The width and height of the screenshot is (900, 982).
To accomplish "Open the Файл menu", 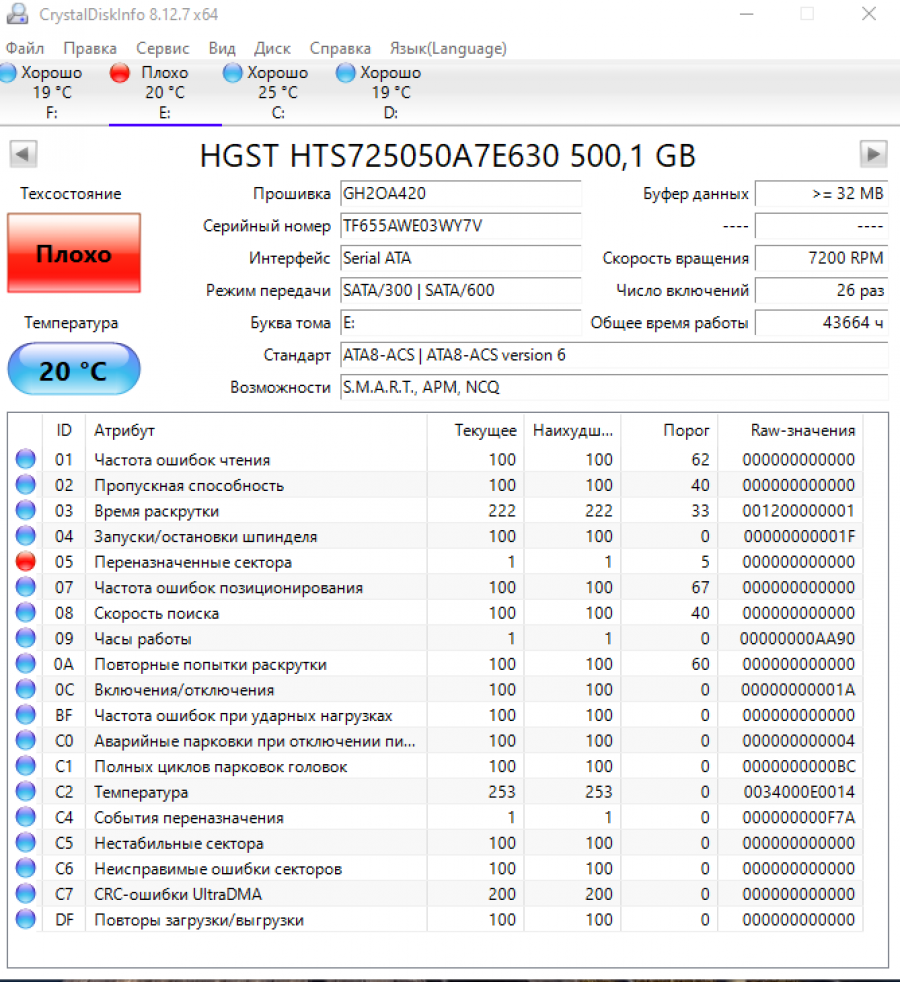I will point(24,48).
